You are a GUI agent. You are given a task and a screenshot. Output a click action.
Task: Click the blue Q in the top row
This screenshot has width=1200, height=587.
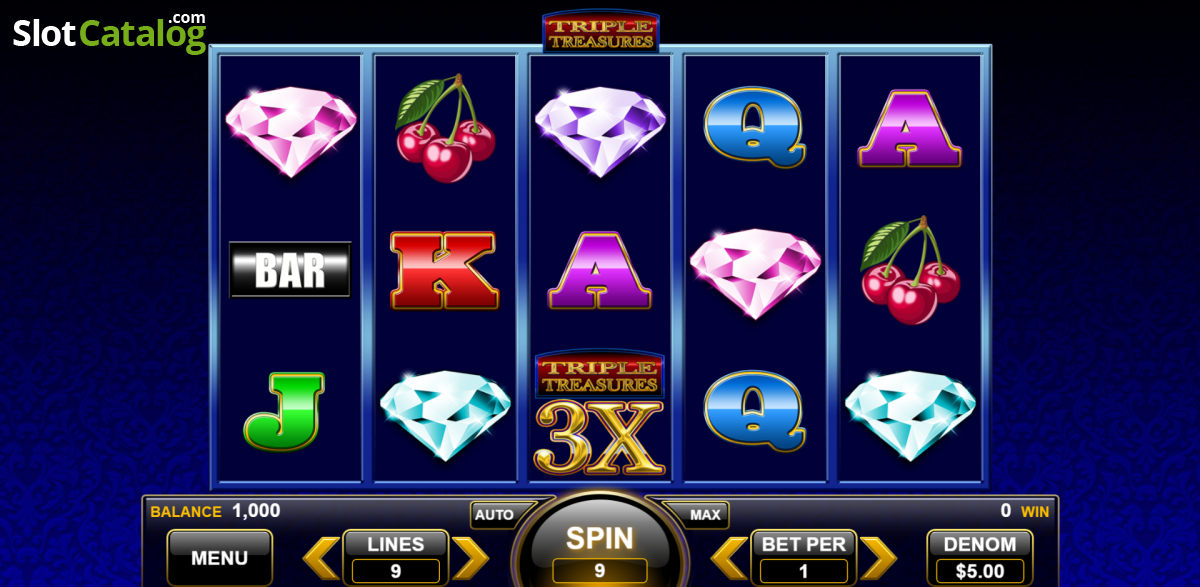pos(754,126)
